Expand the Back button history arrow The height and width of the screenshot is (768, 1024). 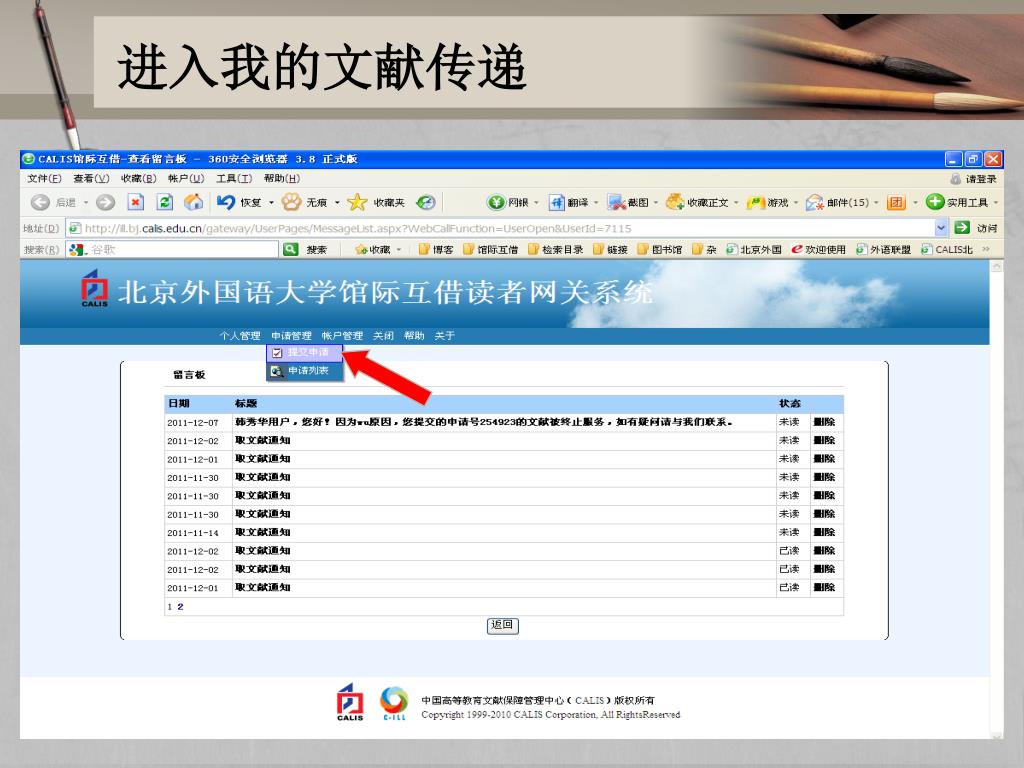pos(86,202)
